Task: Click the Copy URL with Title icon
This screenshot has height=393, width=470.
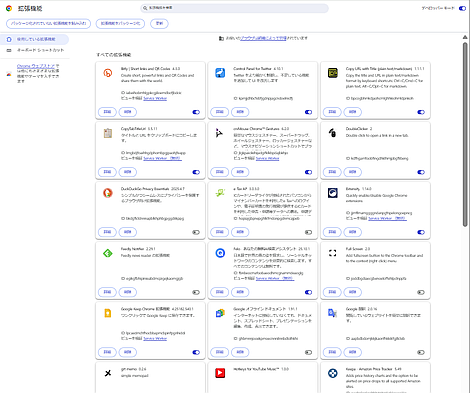Action: (333, 73)
